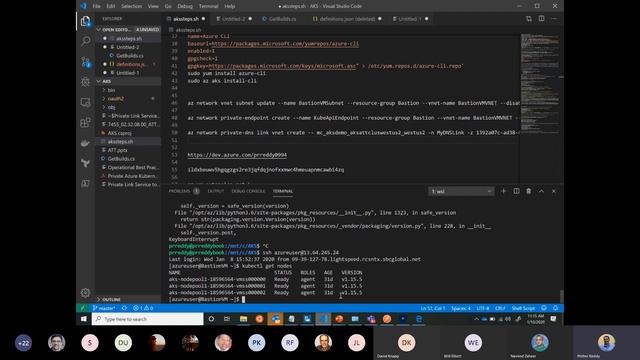Open the Go menu
Viewport: 640px width, 360px height.
point(168,6)
